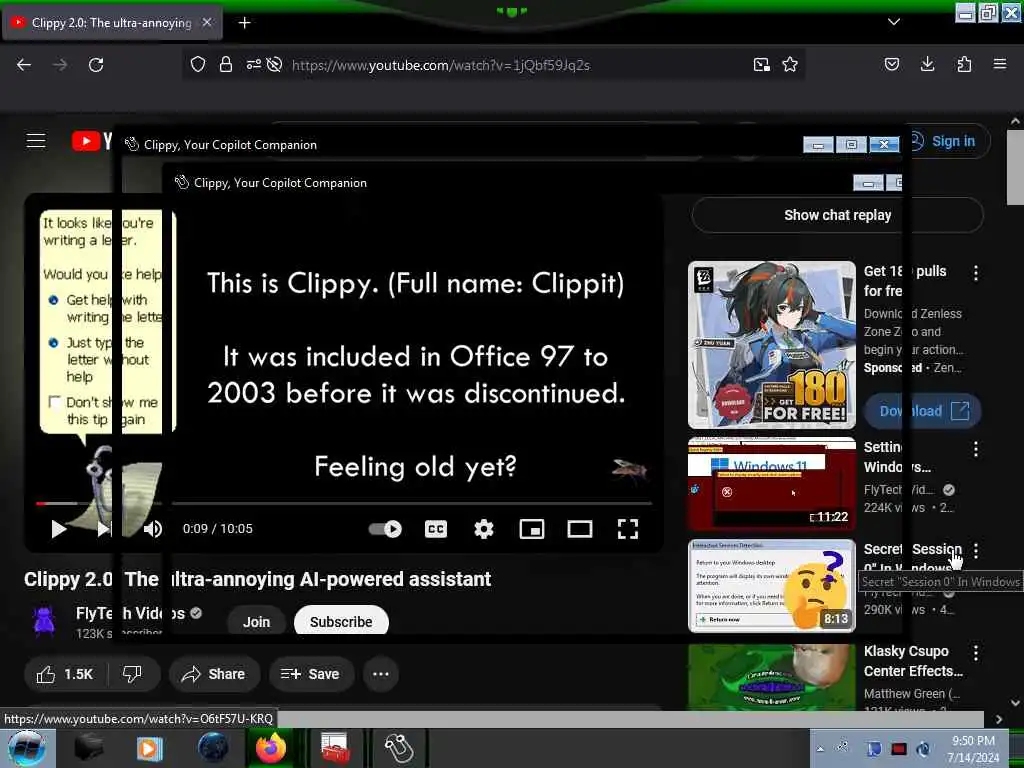Screen dimensions: 1024x768
Task: Mute the video with the speaker icon
Action: point(152,529)
